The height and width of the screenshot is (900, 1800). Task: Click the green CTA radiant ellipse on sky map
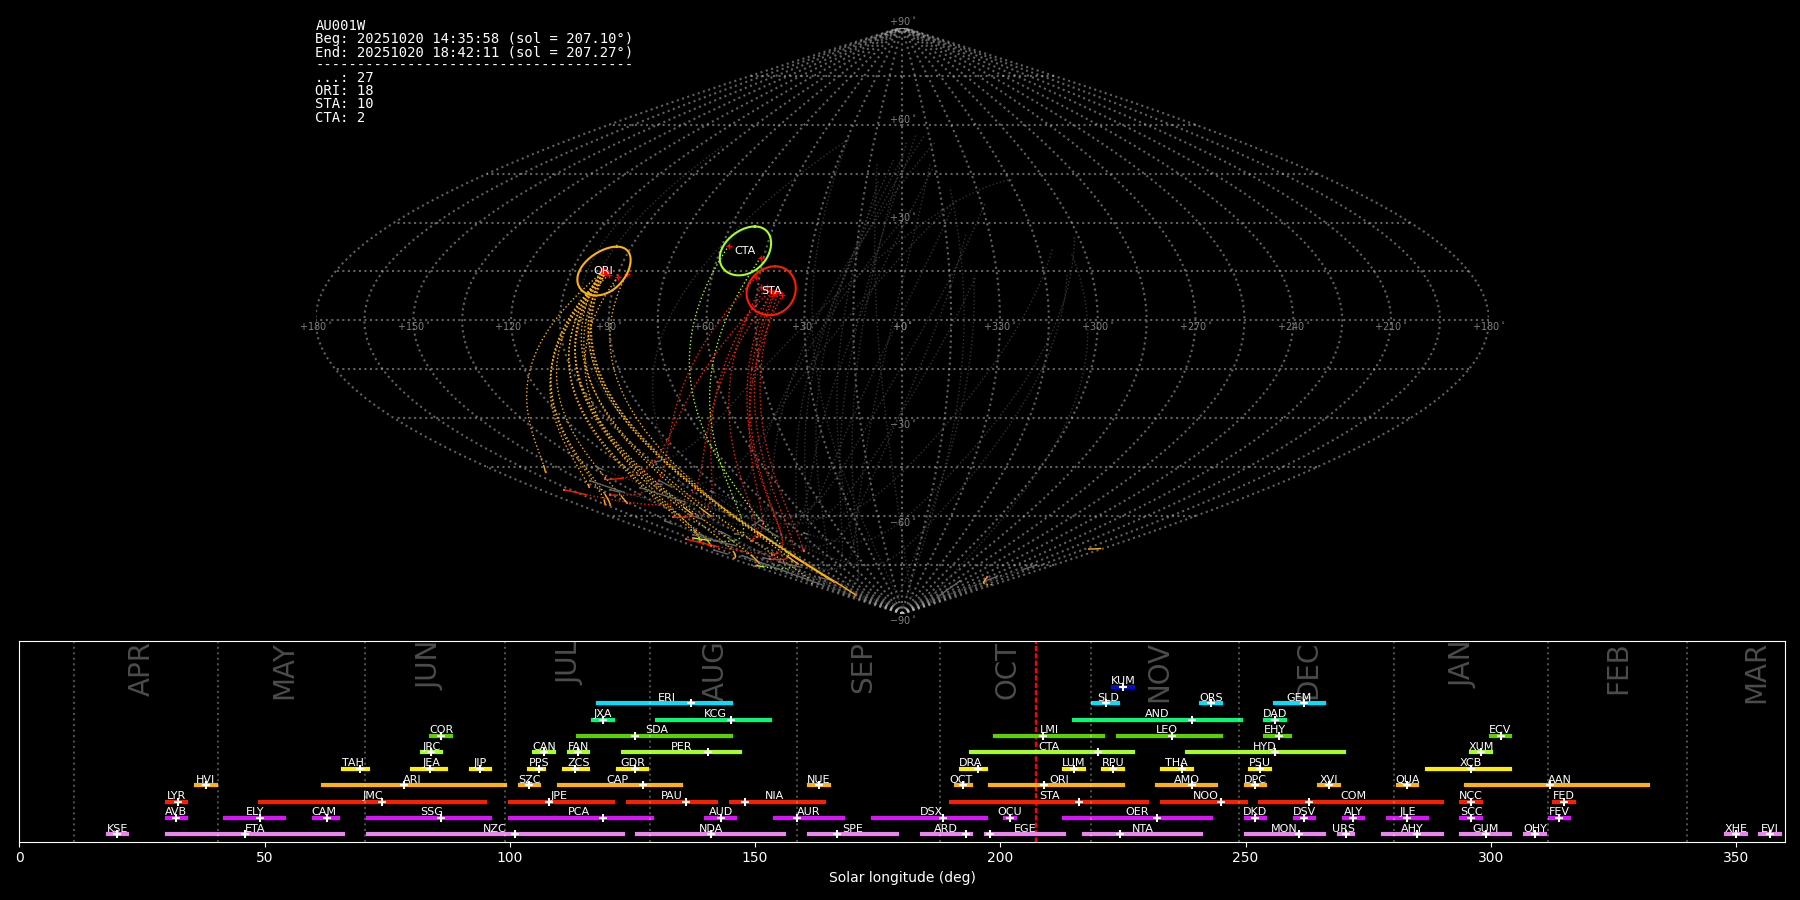pos(745,251)
